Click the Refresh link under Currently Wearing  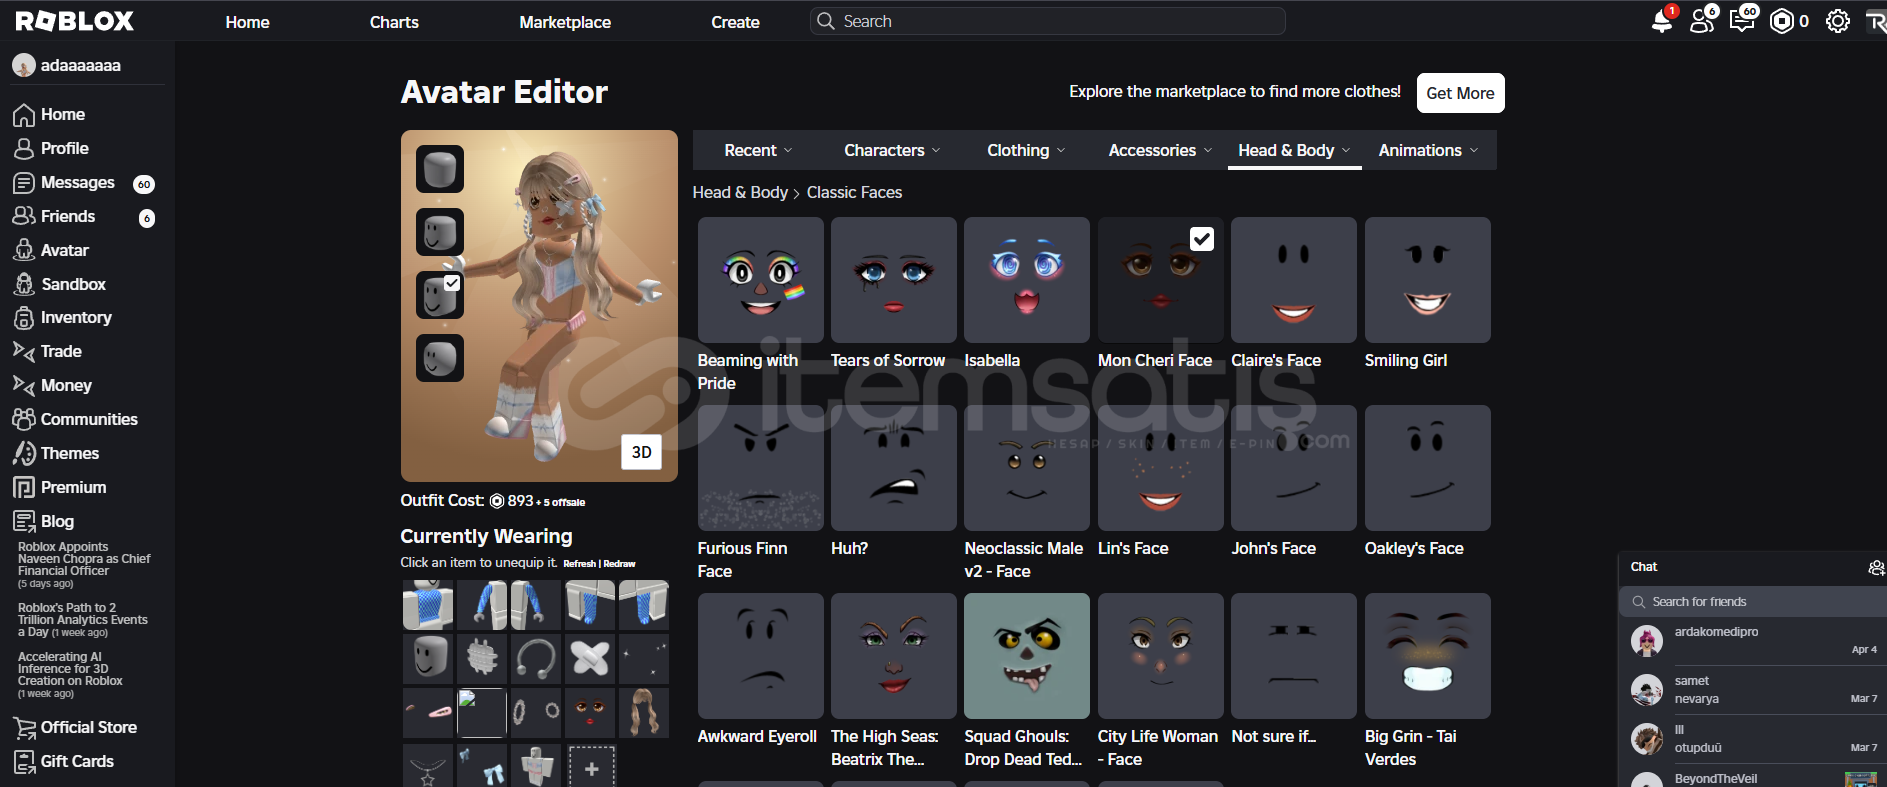coord(579,564)
